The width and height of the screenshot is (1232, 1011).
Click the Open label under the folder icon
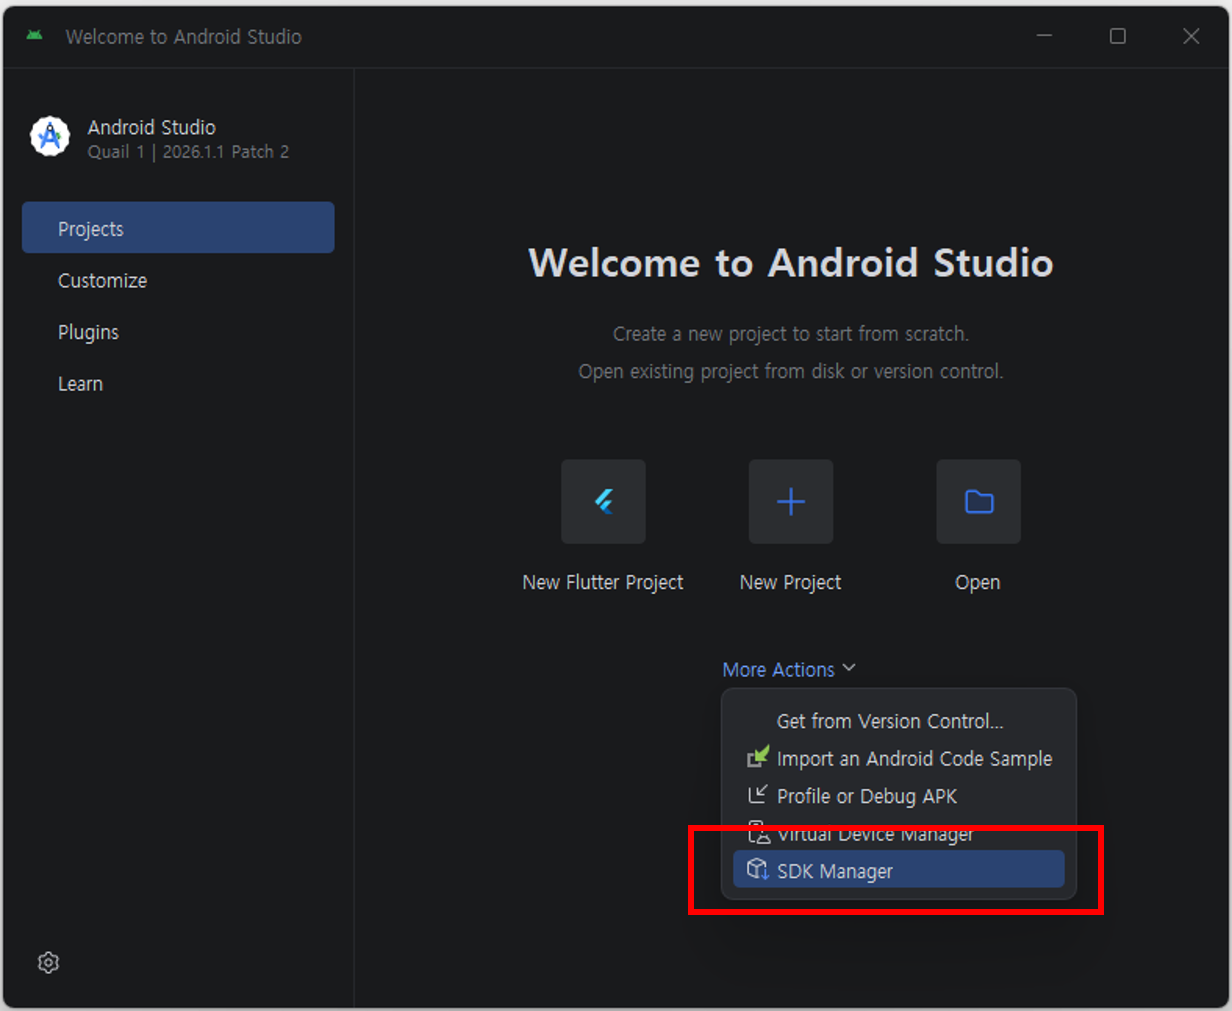point(978,582)
